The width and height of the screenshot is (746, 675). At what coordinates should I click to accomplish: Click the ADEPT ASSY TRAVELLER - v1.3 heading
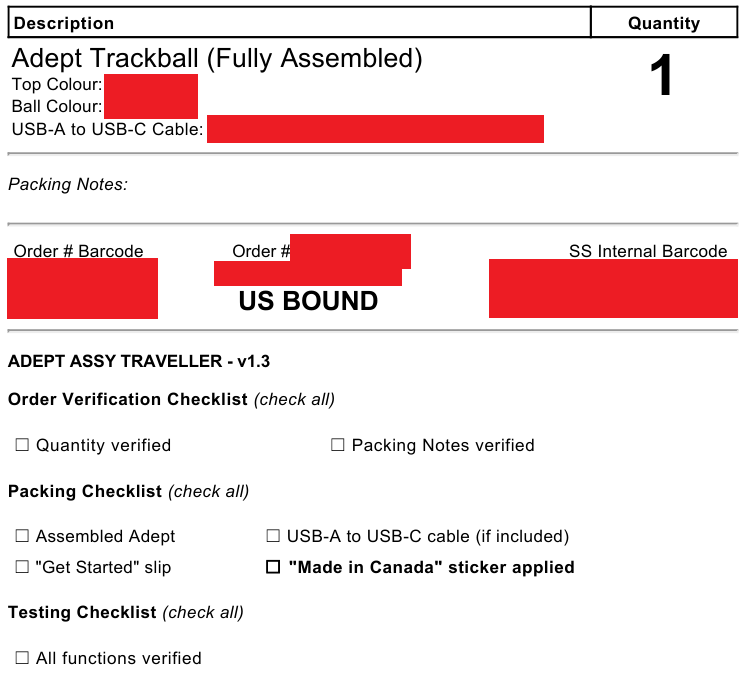coord(139,361)
